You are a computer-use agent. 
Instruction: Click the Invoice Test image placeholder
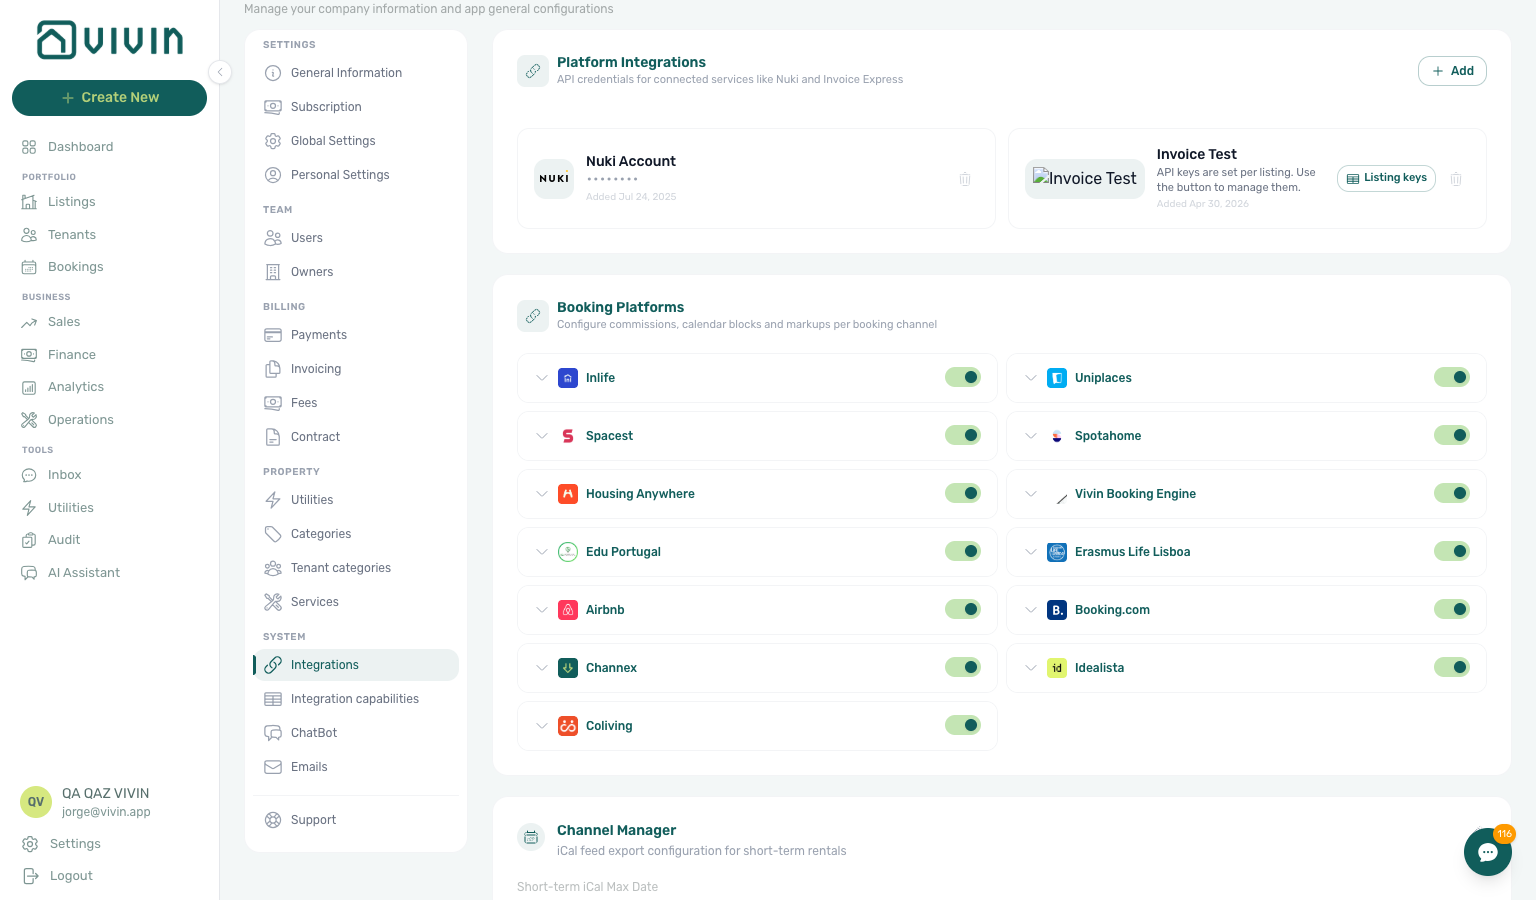coord(1085,179)
